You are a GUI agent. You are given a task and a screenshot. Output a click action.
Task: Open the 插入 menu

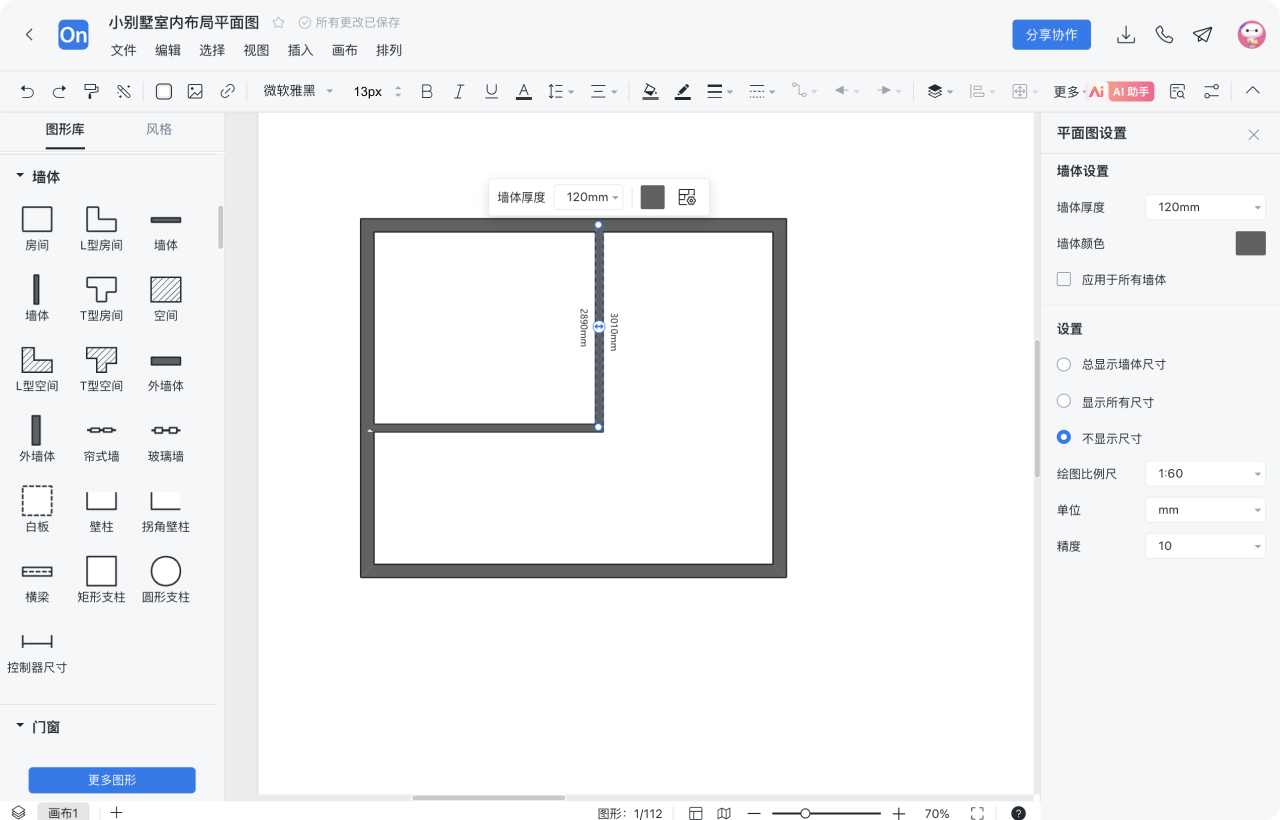[x=300, y=50]
